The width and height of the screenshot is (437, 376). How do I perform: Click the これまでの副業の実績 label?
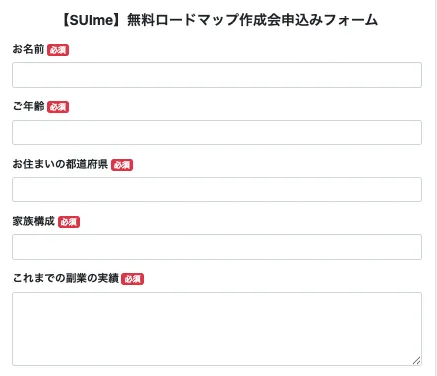(66, 278)
